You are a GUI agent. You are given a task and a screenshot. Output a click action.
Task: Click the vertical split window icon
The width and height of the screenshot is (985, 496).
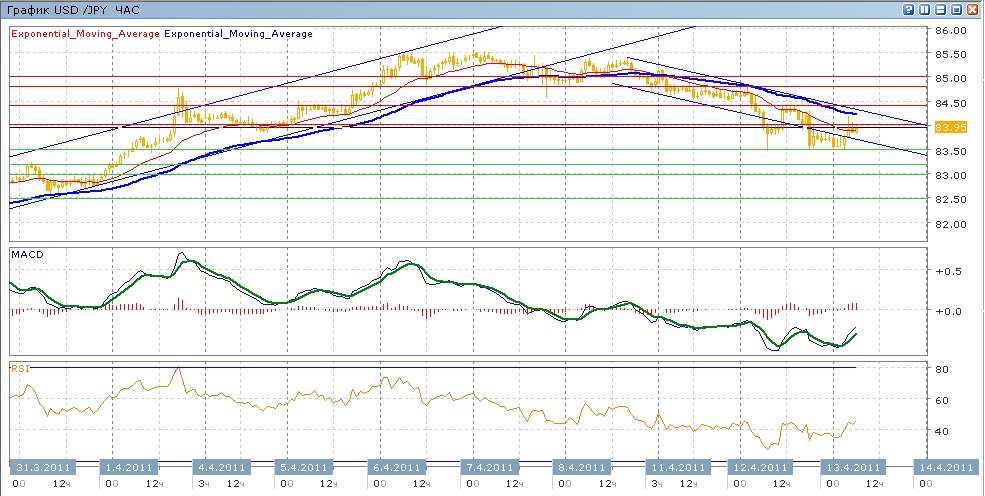(x=925, y=9)
